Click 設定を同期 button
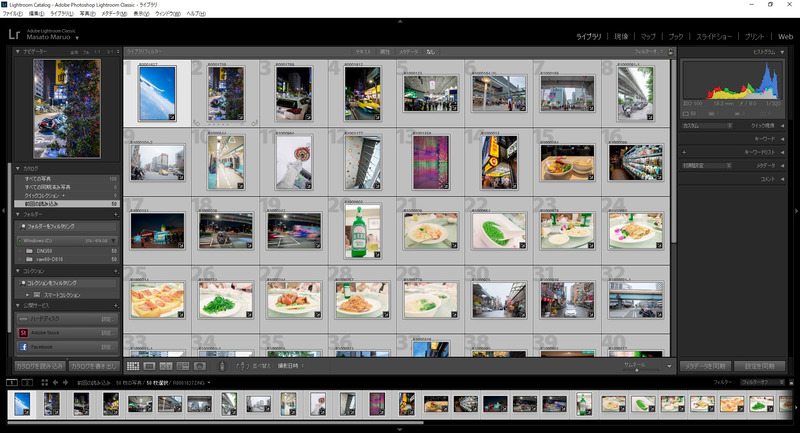800x433 pixels. [x=759, y=366]
